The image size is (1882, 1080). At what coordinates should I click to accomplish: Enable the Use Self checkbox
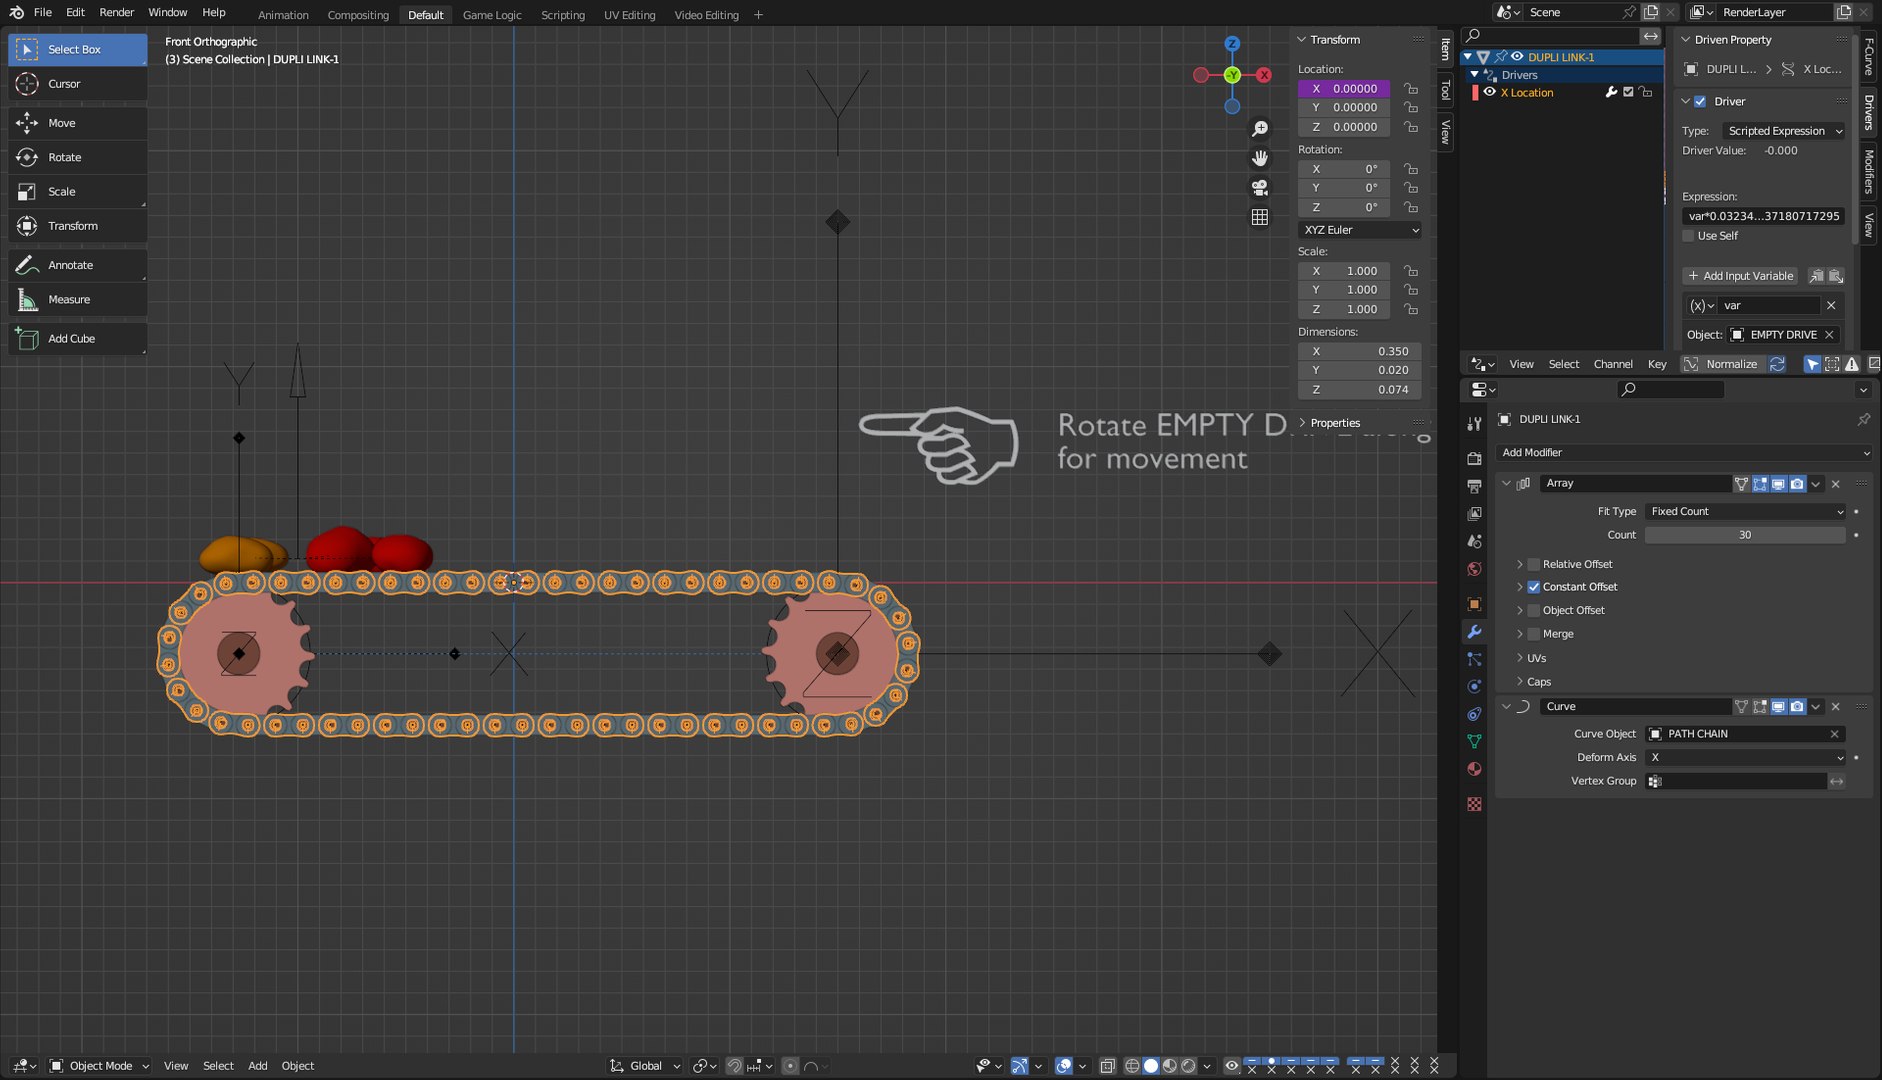(x=1689, y=236)
